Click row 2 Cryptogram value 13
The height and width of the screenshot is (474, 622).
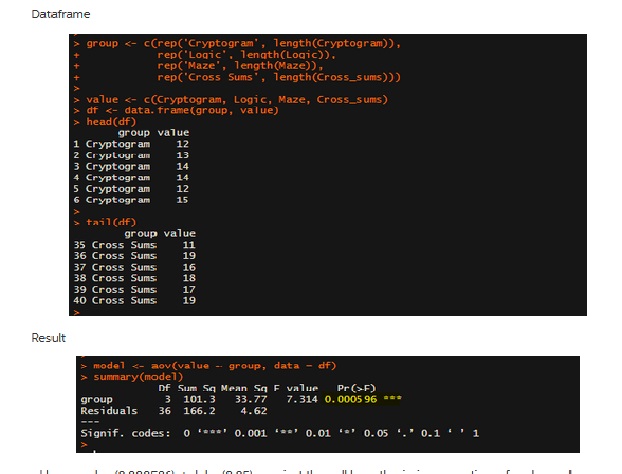coord(131,155)
